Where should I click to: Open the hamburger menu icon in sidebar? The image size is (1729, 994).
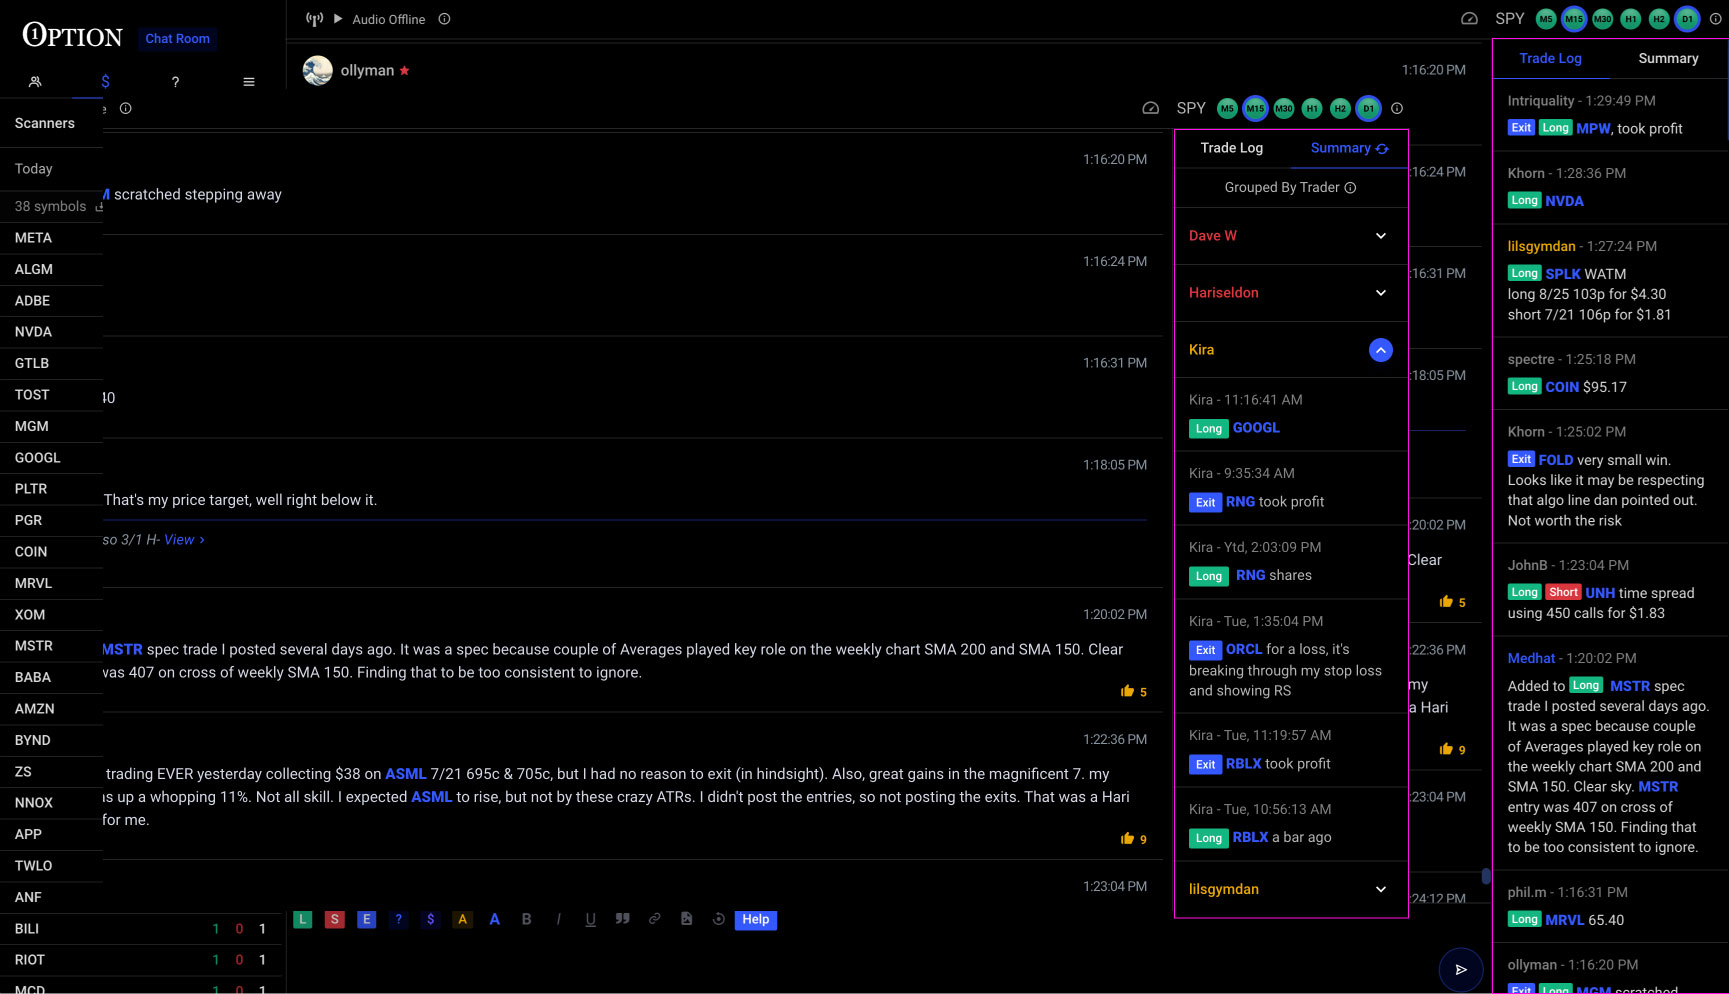(x=248, y=81)
